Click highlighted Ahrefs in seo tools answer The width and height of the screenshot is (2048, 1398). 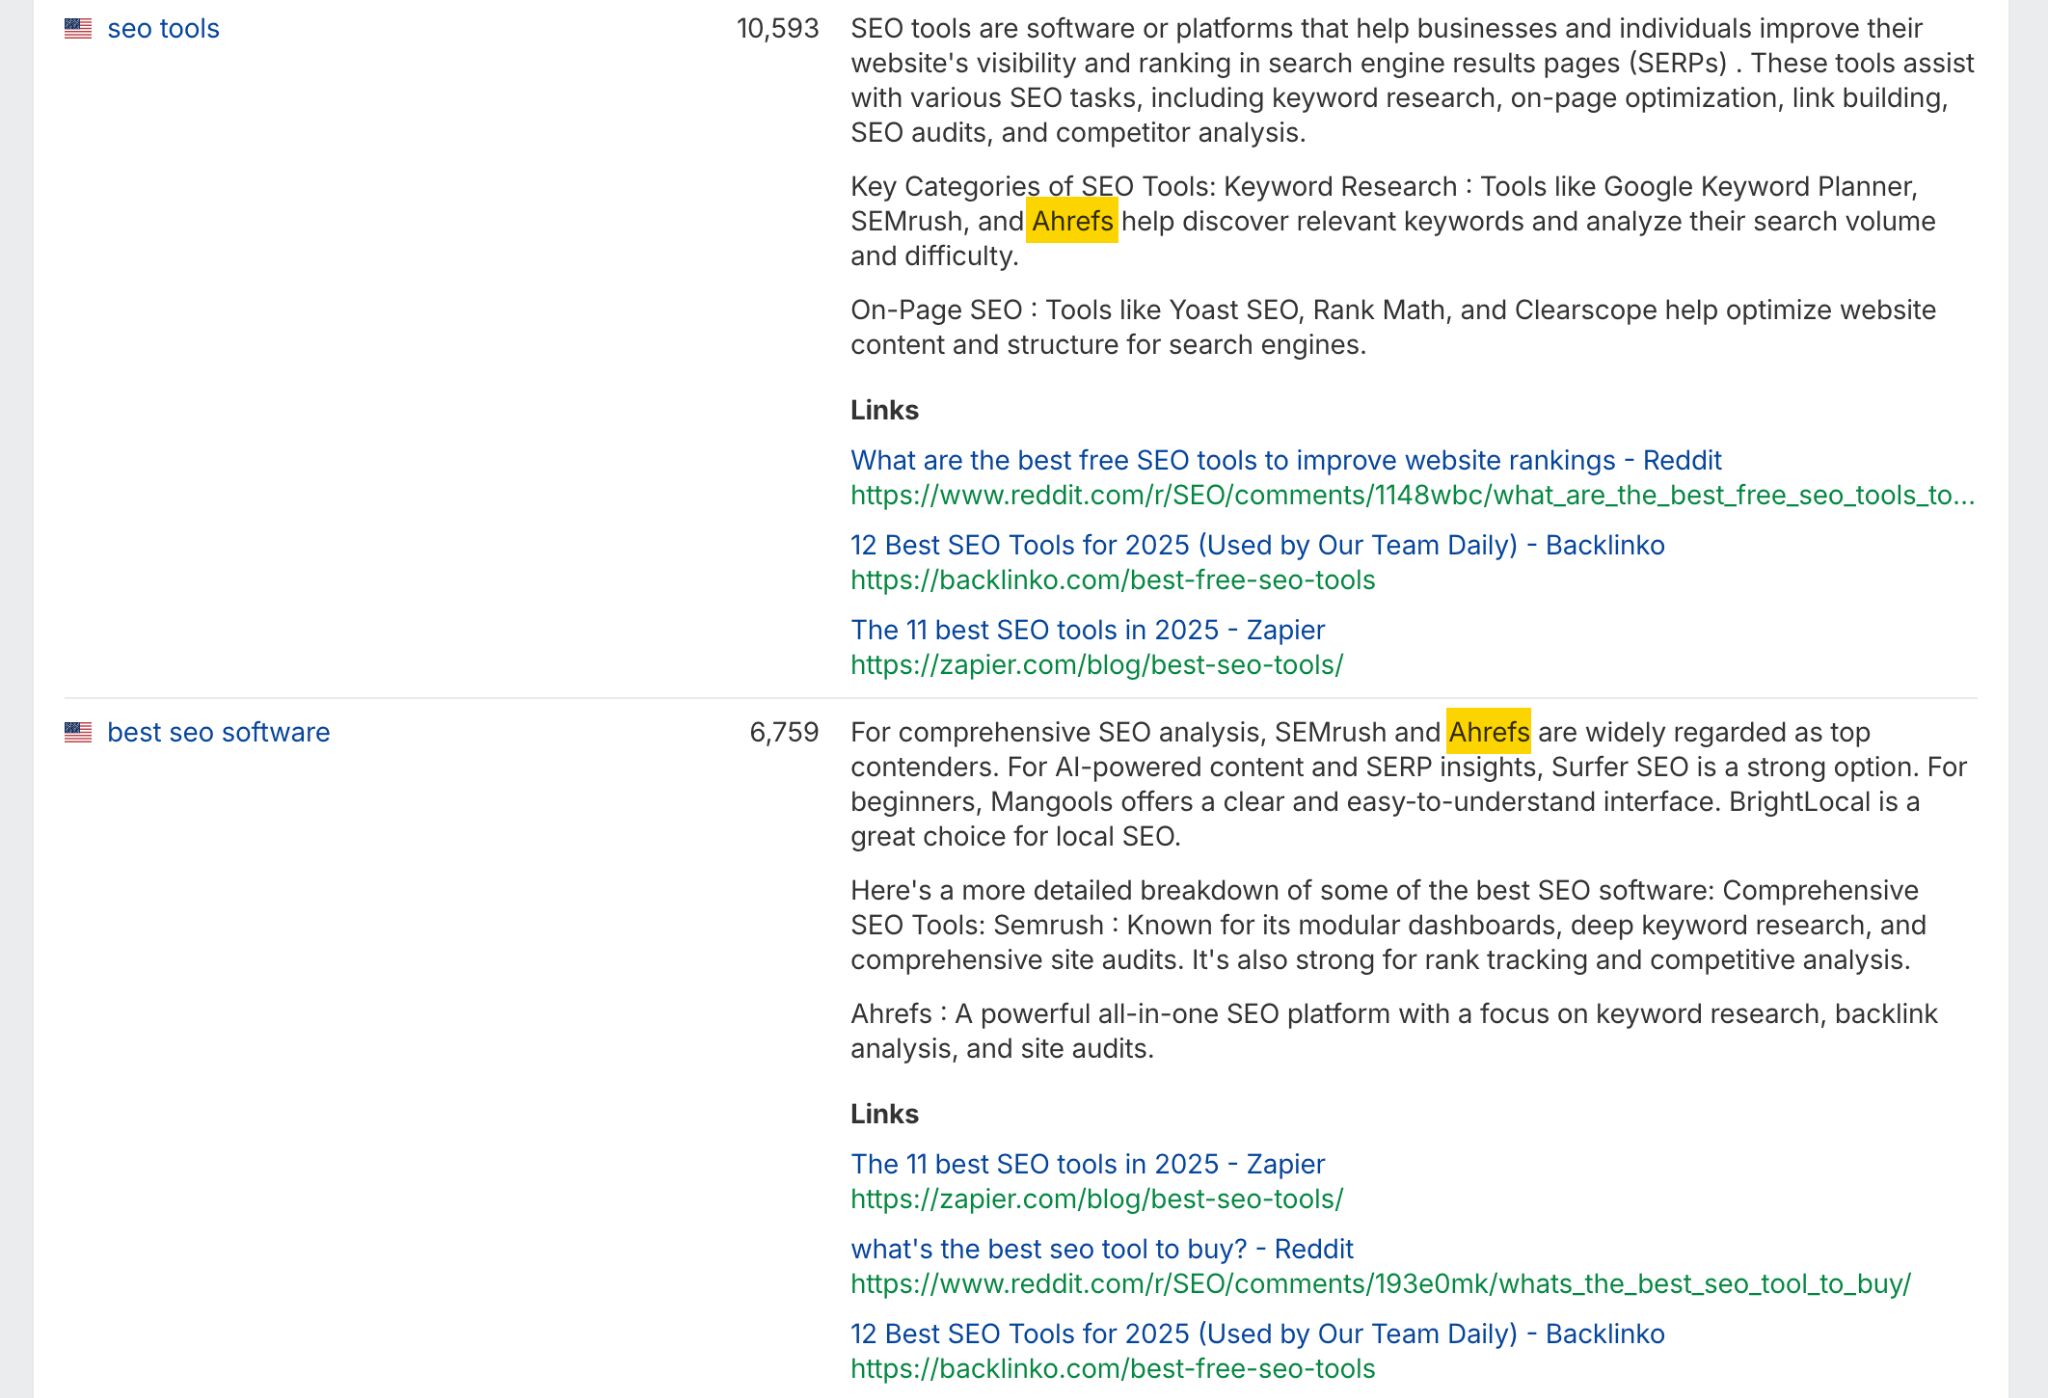point(1072,221)
